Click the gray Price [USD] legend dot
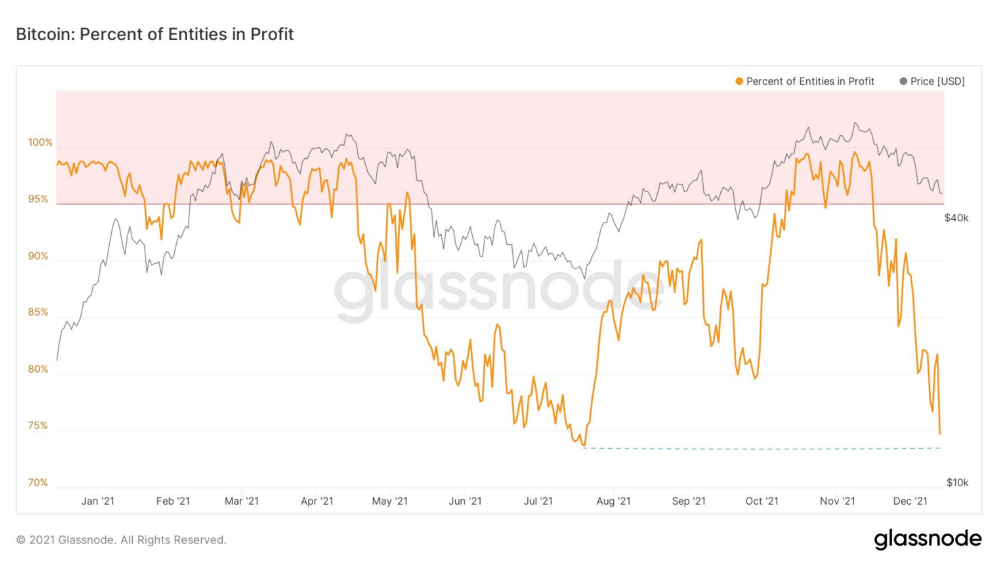 pyautogui.click(x=903, y=82)
